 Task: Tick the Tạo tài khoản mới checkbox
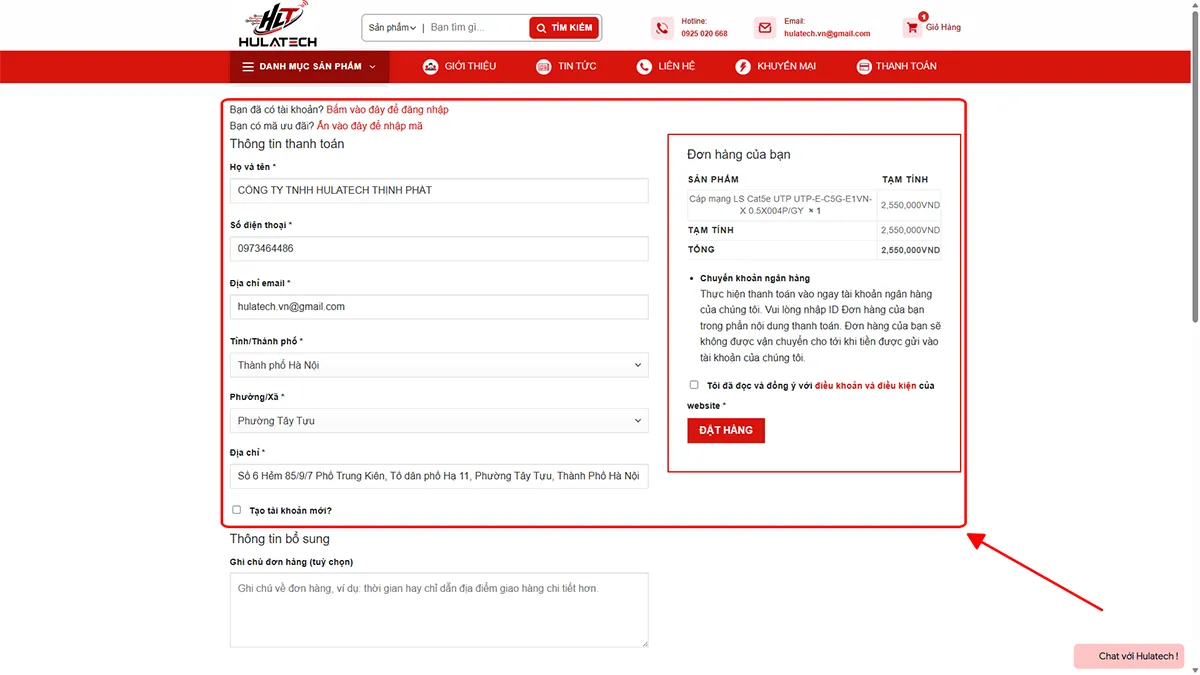(x=237, y=510)
